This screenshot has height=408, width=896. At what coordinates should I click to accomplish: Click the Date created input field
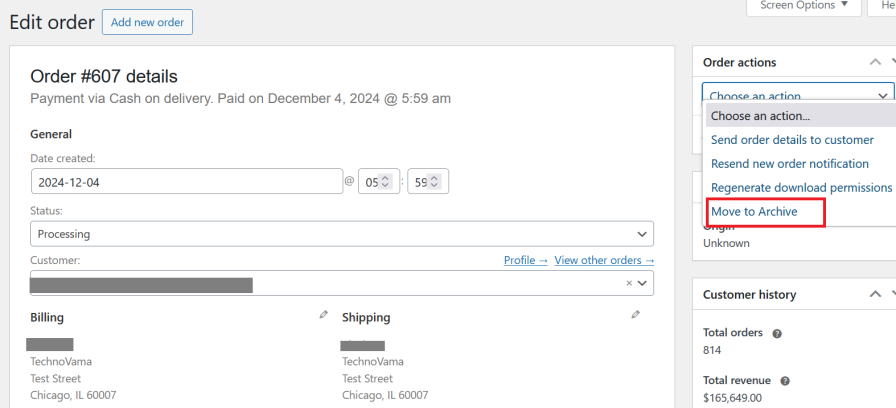pos(187,182)
